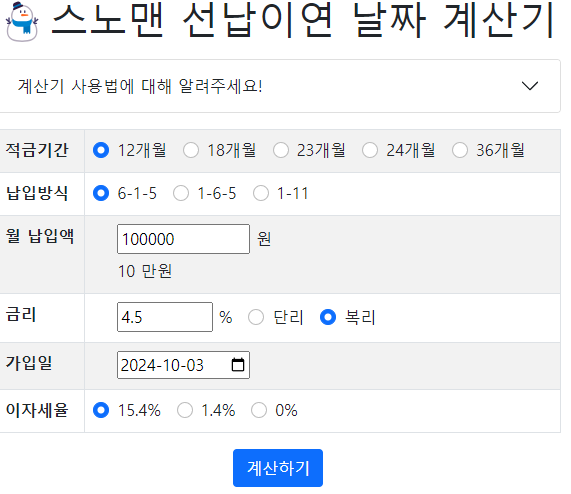Image resolution: width=571 pixels, height=494 pixels.
Task: Select the 6-1-5 payment method
Action: tap(101, 193)
